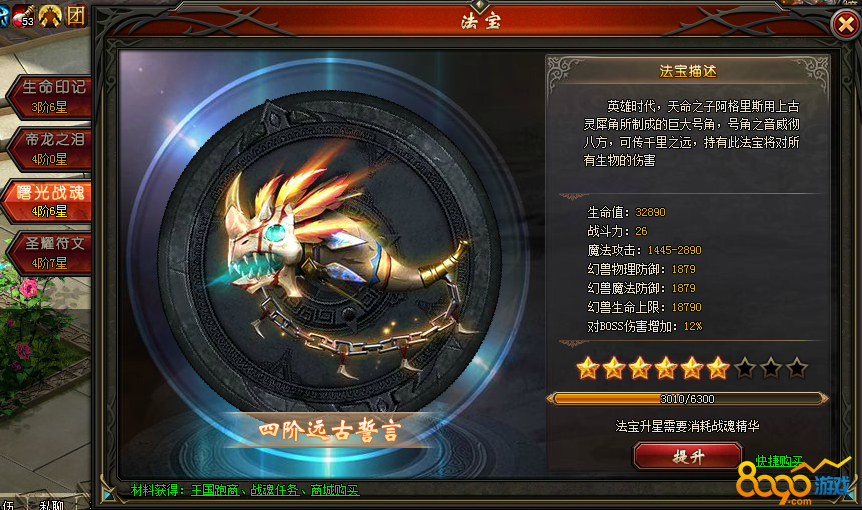Click the seventh empty star icon
862x510 pixels.
(744, 368)
